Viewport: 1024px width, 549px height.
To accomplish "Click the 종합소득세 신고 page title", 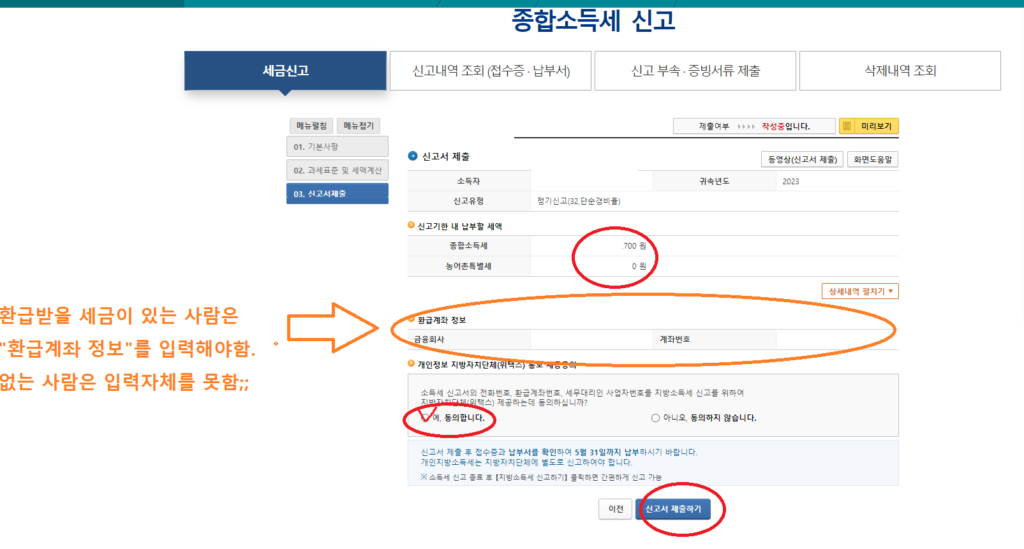I will point(593,22).
